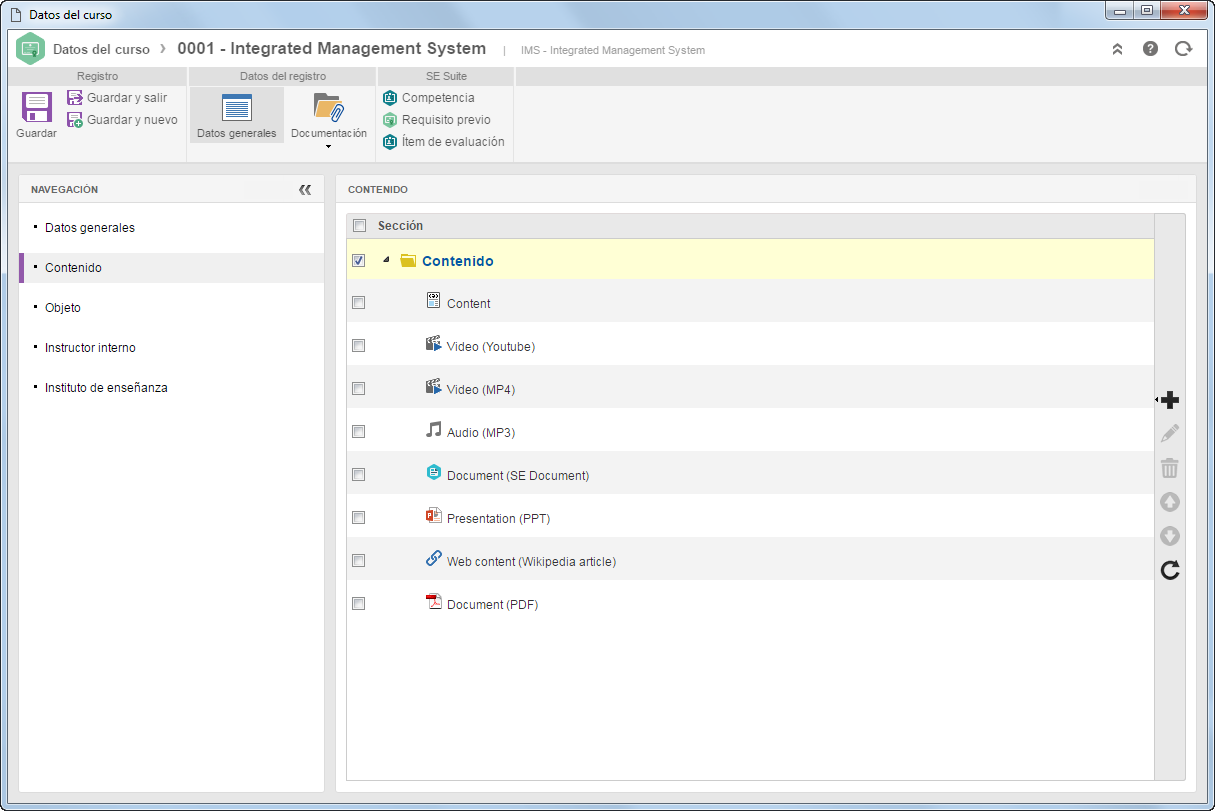This screenshot has height=811, width=1215.
Task: Collapse the Contenido tree node
Action: coord(386,260)
